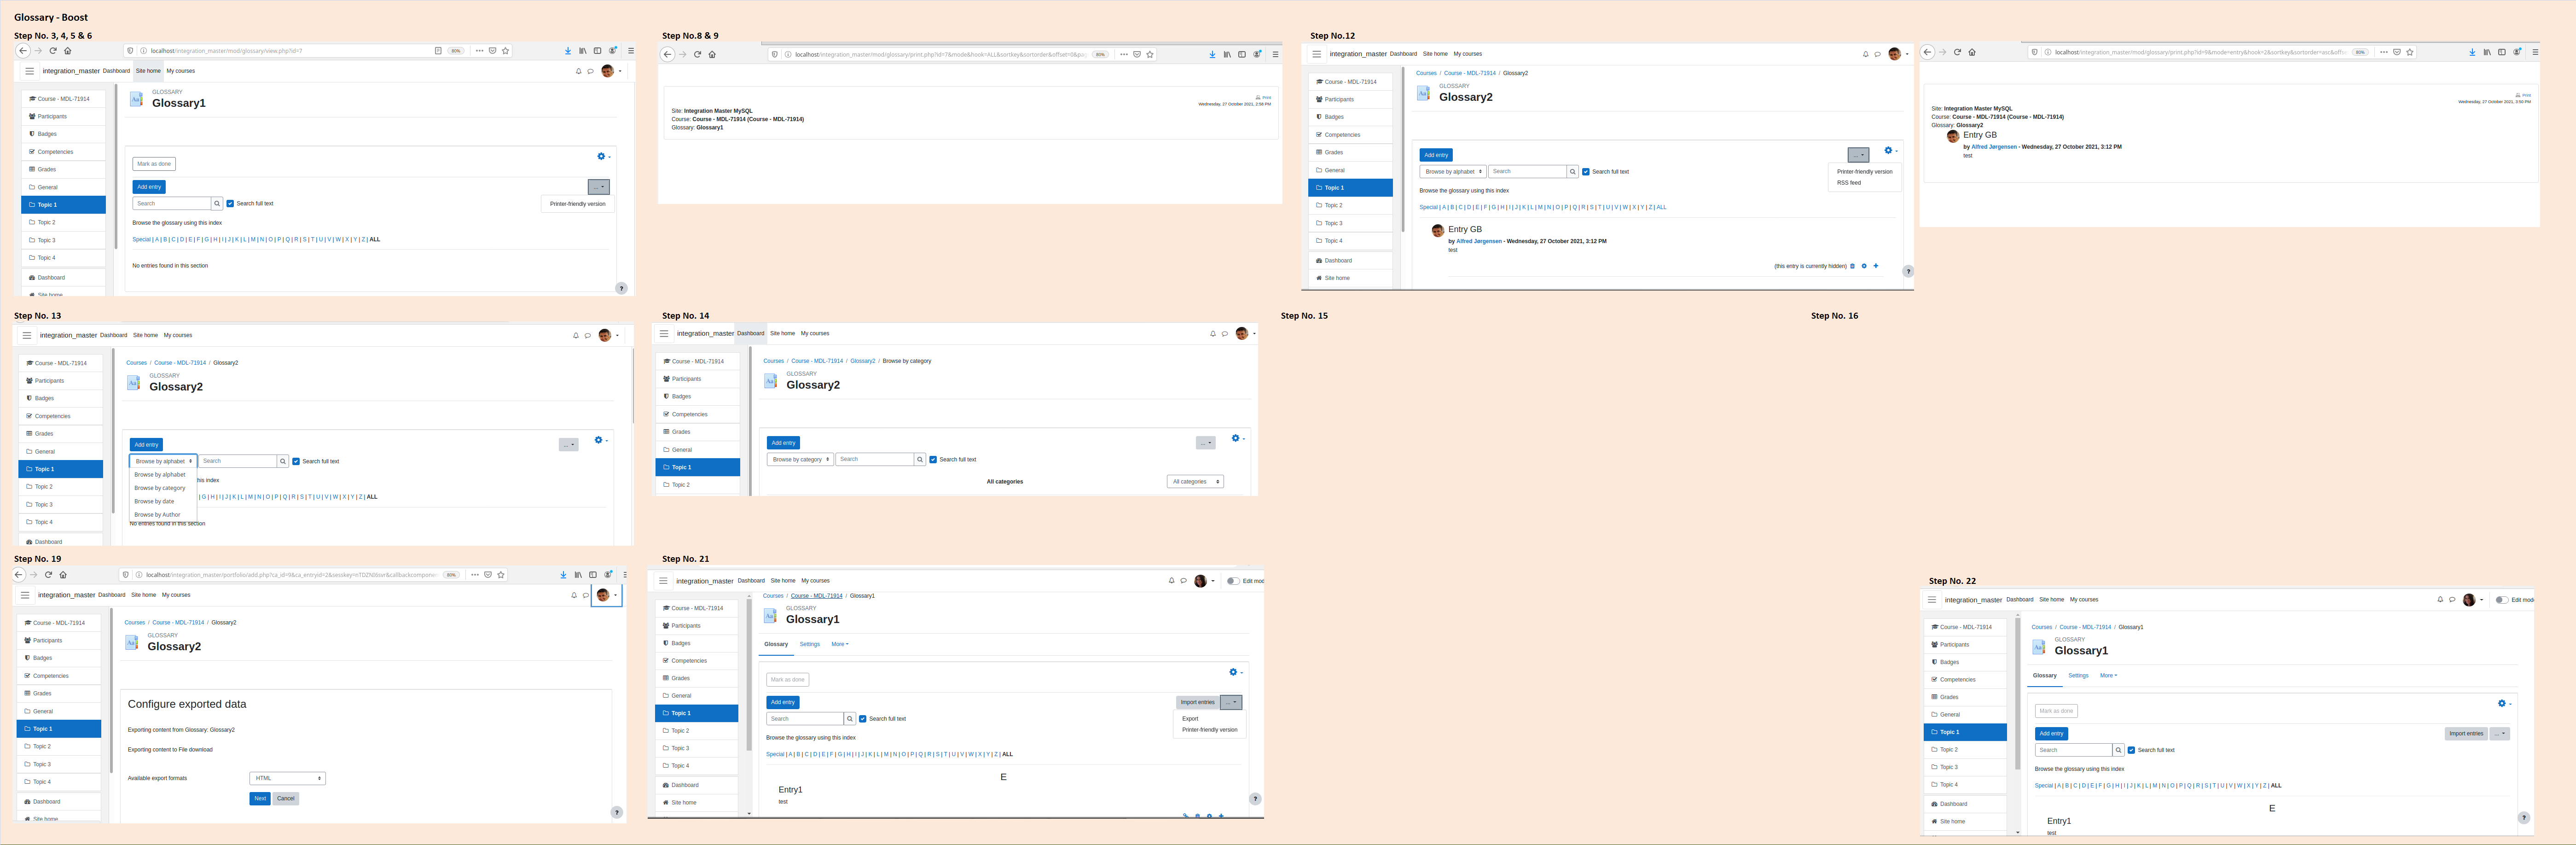The width and height of the screenshot is (2576, 845).
Task: Click the plus icon beside Entry GB in Step 12
Action: (x=1876, y=266)
